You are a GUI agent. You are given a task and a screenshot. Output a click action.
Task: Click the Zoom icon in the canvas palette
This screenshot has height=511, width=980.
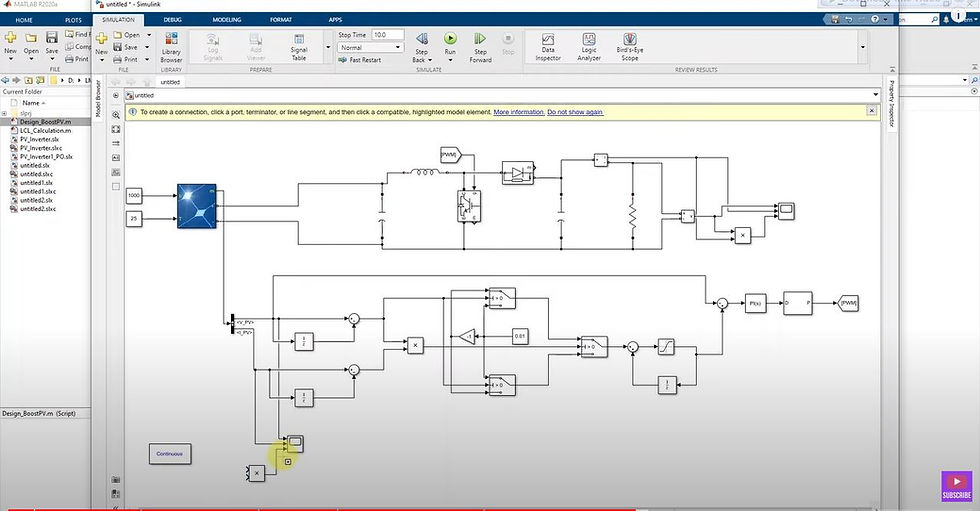tap(116, 115)
